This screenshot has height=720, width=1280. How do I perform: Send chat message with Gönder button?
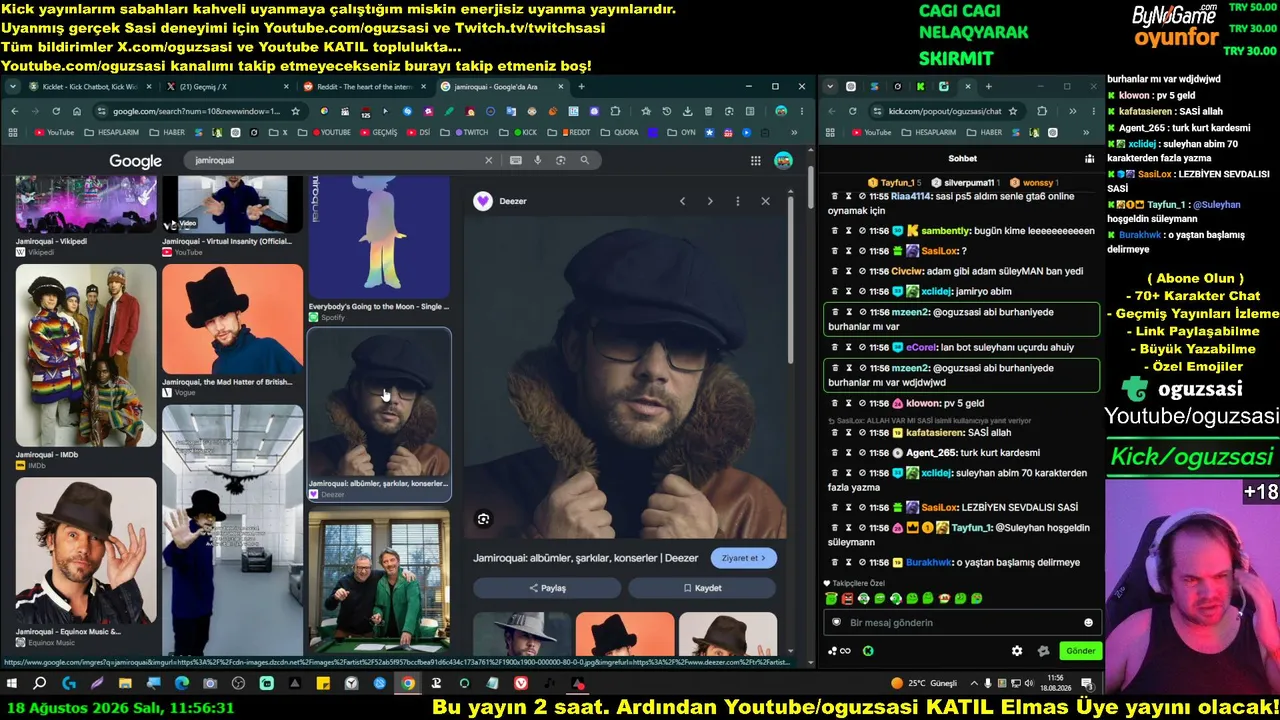(1080, 651)
